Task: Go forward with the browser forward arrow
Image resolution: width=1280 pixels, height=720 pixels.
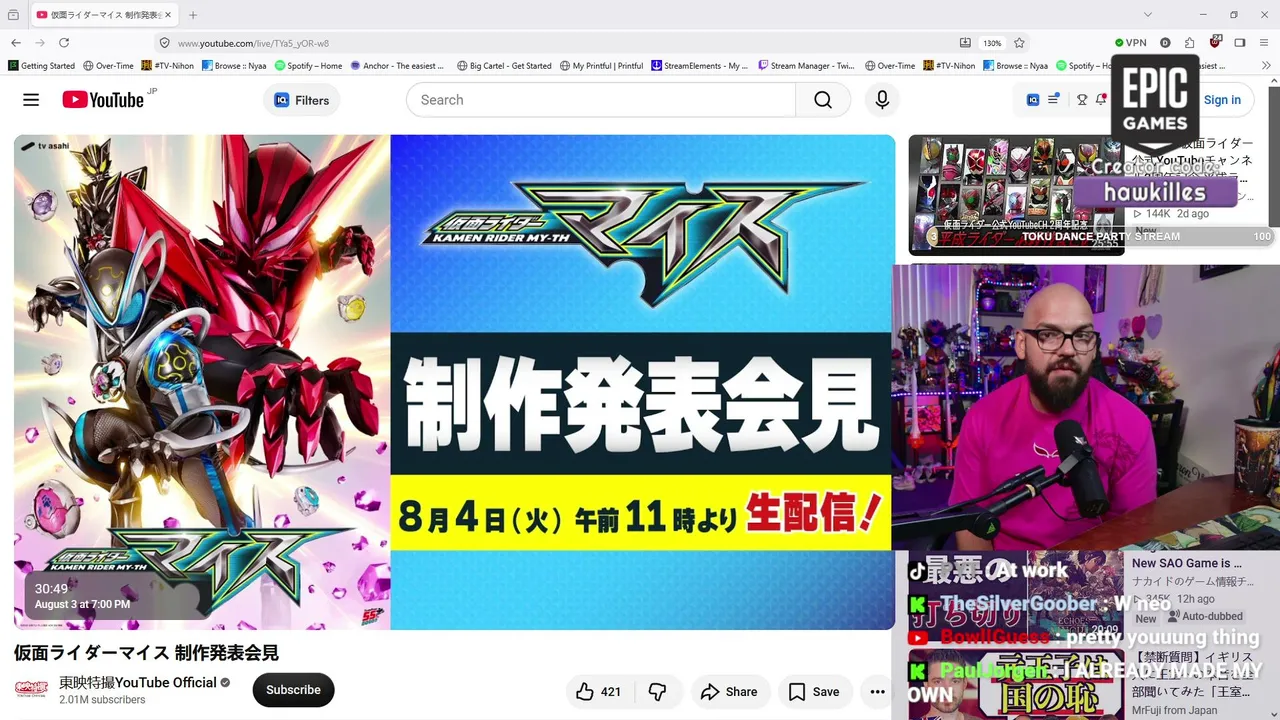Action: pyautogui.click(x=40, y=43)
